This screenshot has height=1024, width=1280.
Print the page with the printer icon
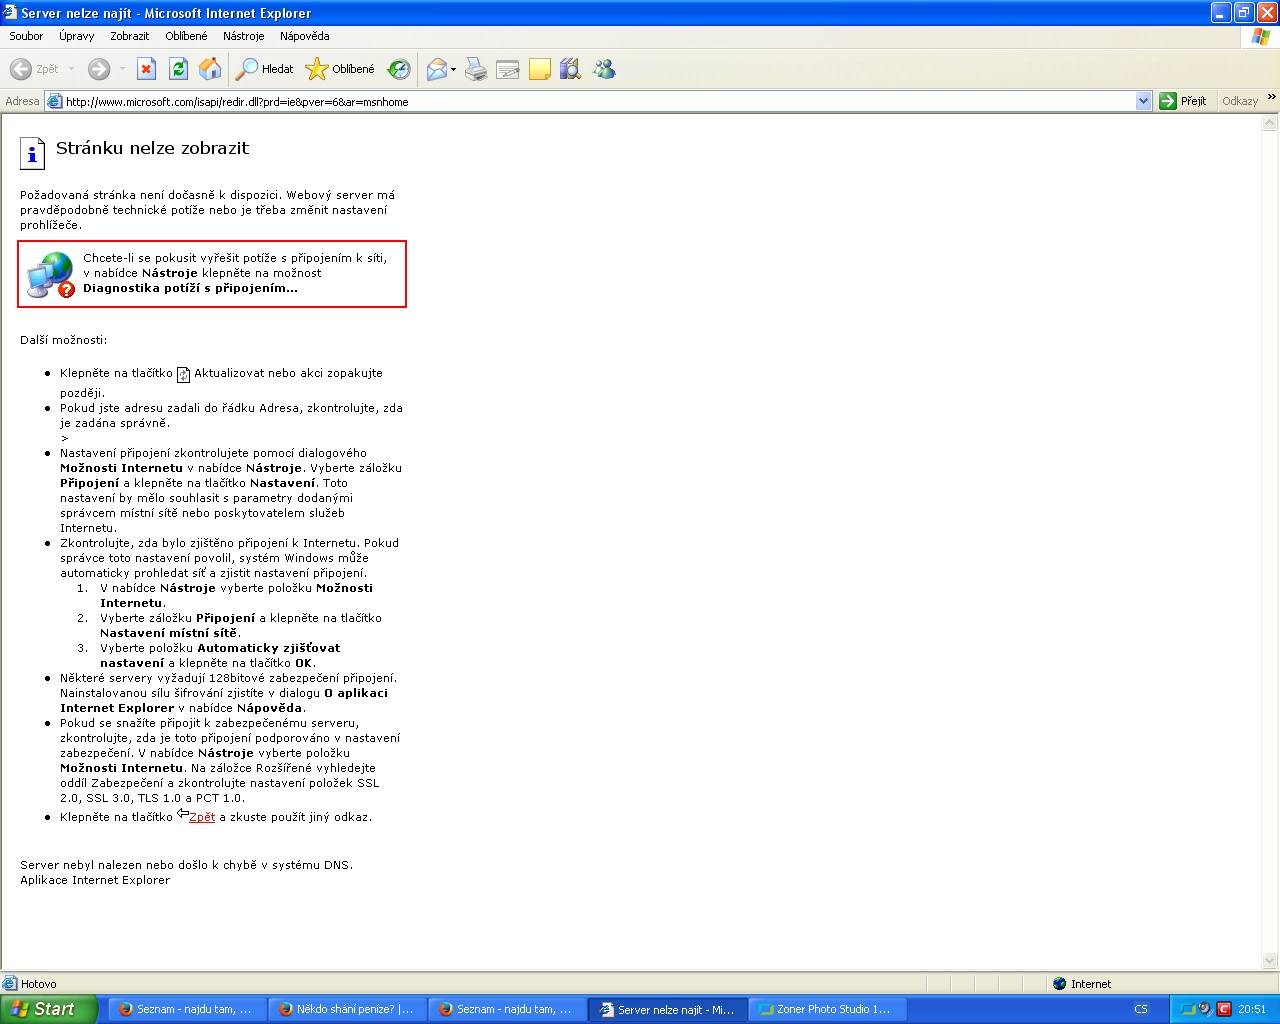(476, 69)
